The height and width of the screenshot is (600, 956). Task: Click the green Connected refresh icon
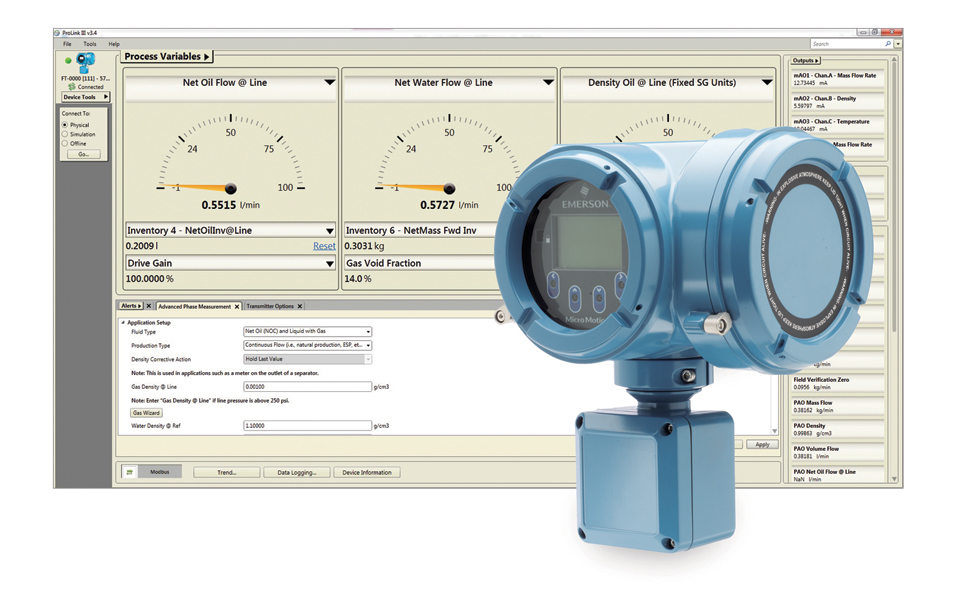pos(72,87)
